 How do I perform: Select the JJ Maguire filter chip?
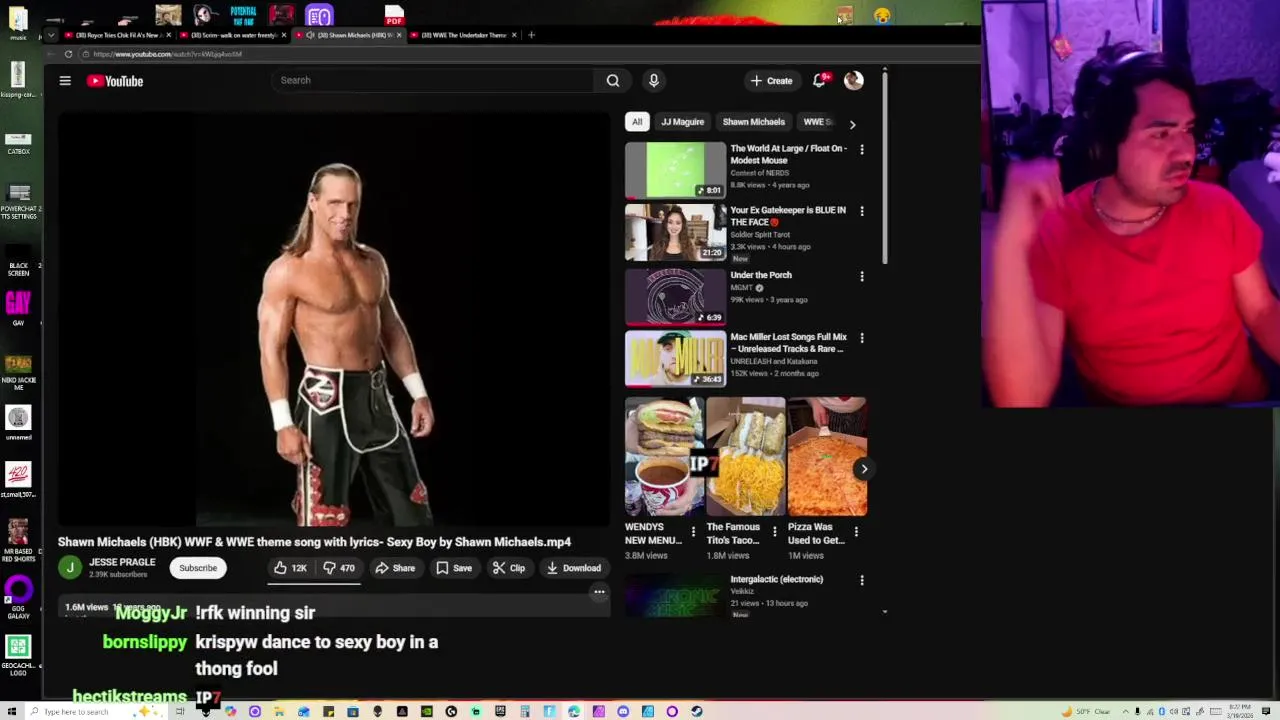click(x=682, y=122)
